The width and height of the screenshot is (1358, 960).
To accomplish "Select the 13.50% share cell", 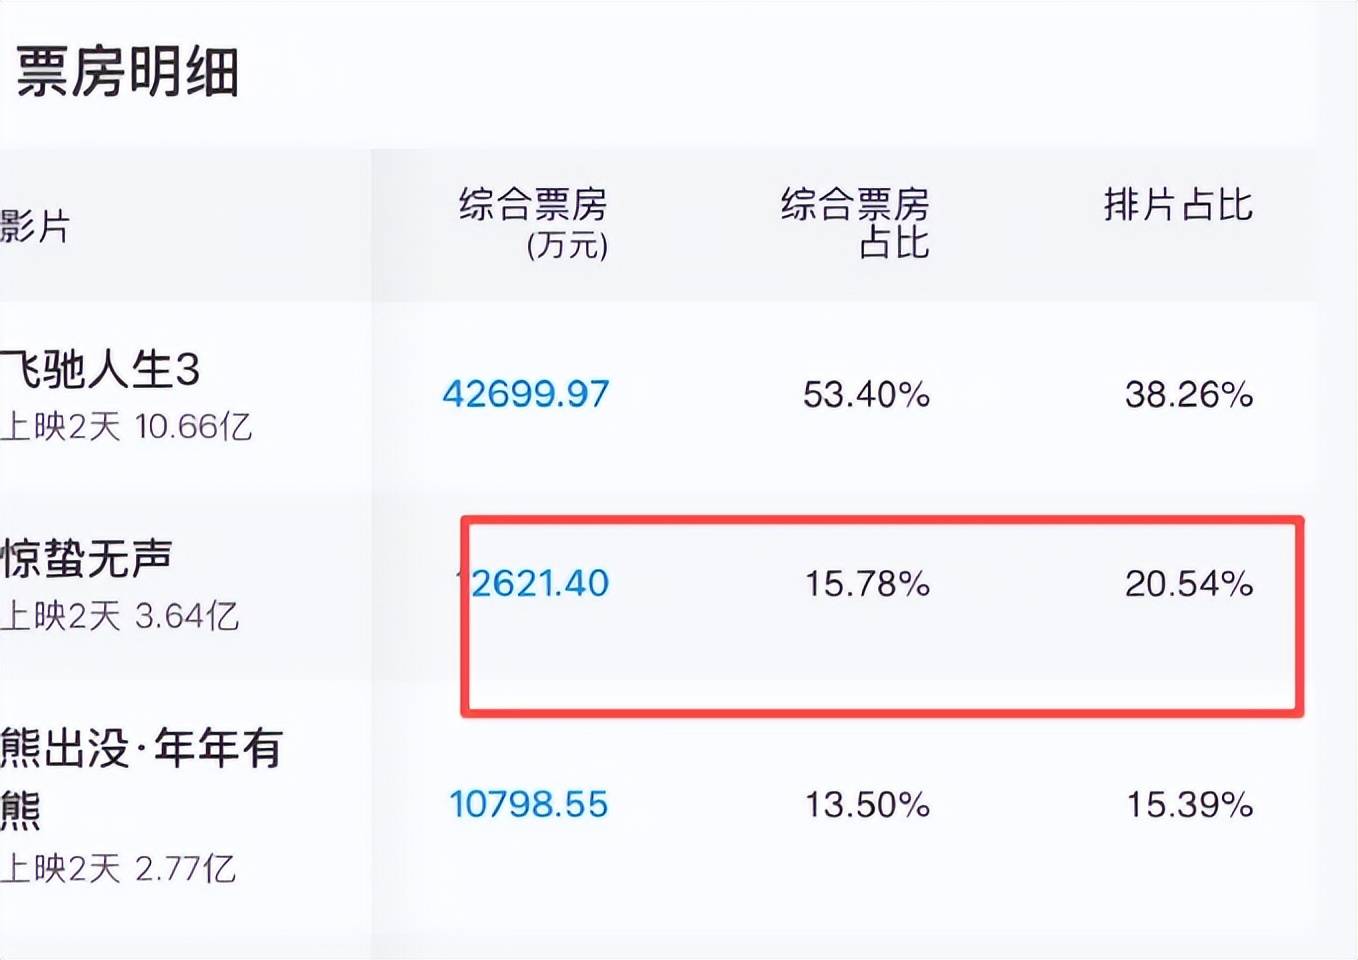I will [867, 804].
